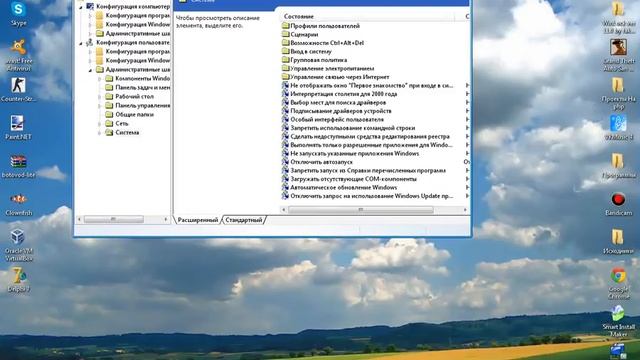Launch the Clownfish desktop icon

coord(18,204)
